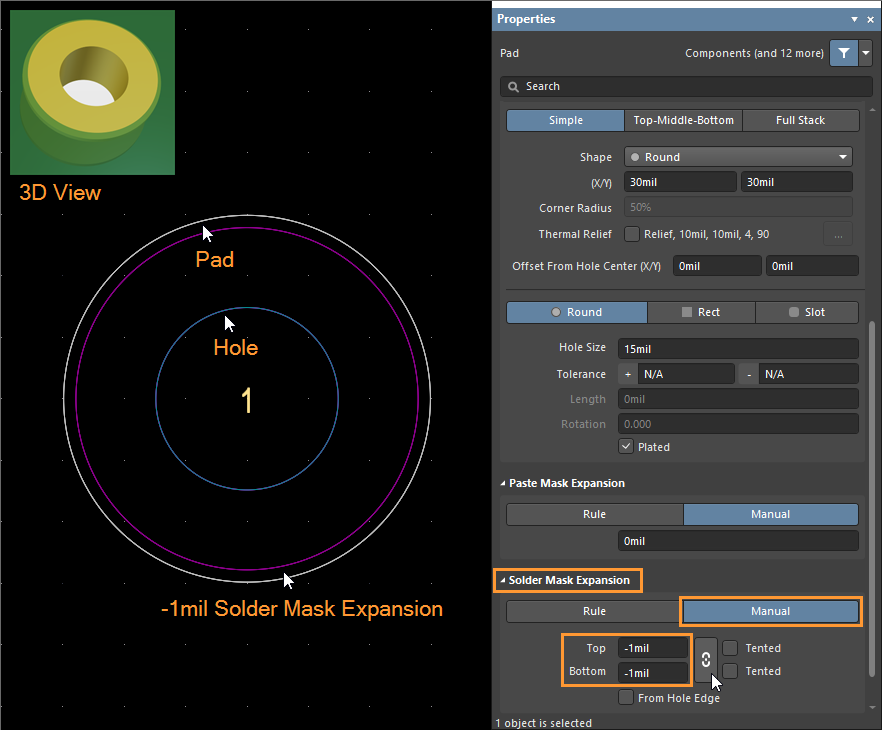Select Rule under Solder Mask Expansion

tap(594, 611)
